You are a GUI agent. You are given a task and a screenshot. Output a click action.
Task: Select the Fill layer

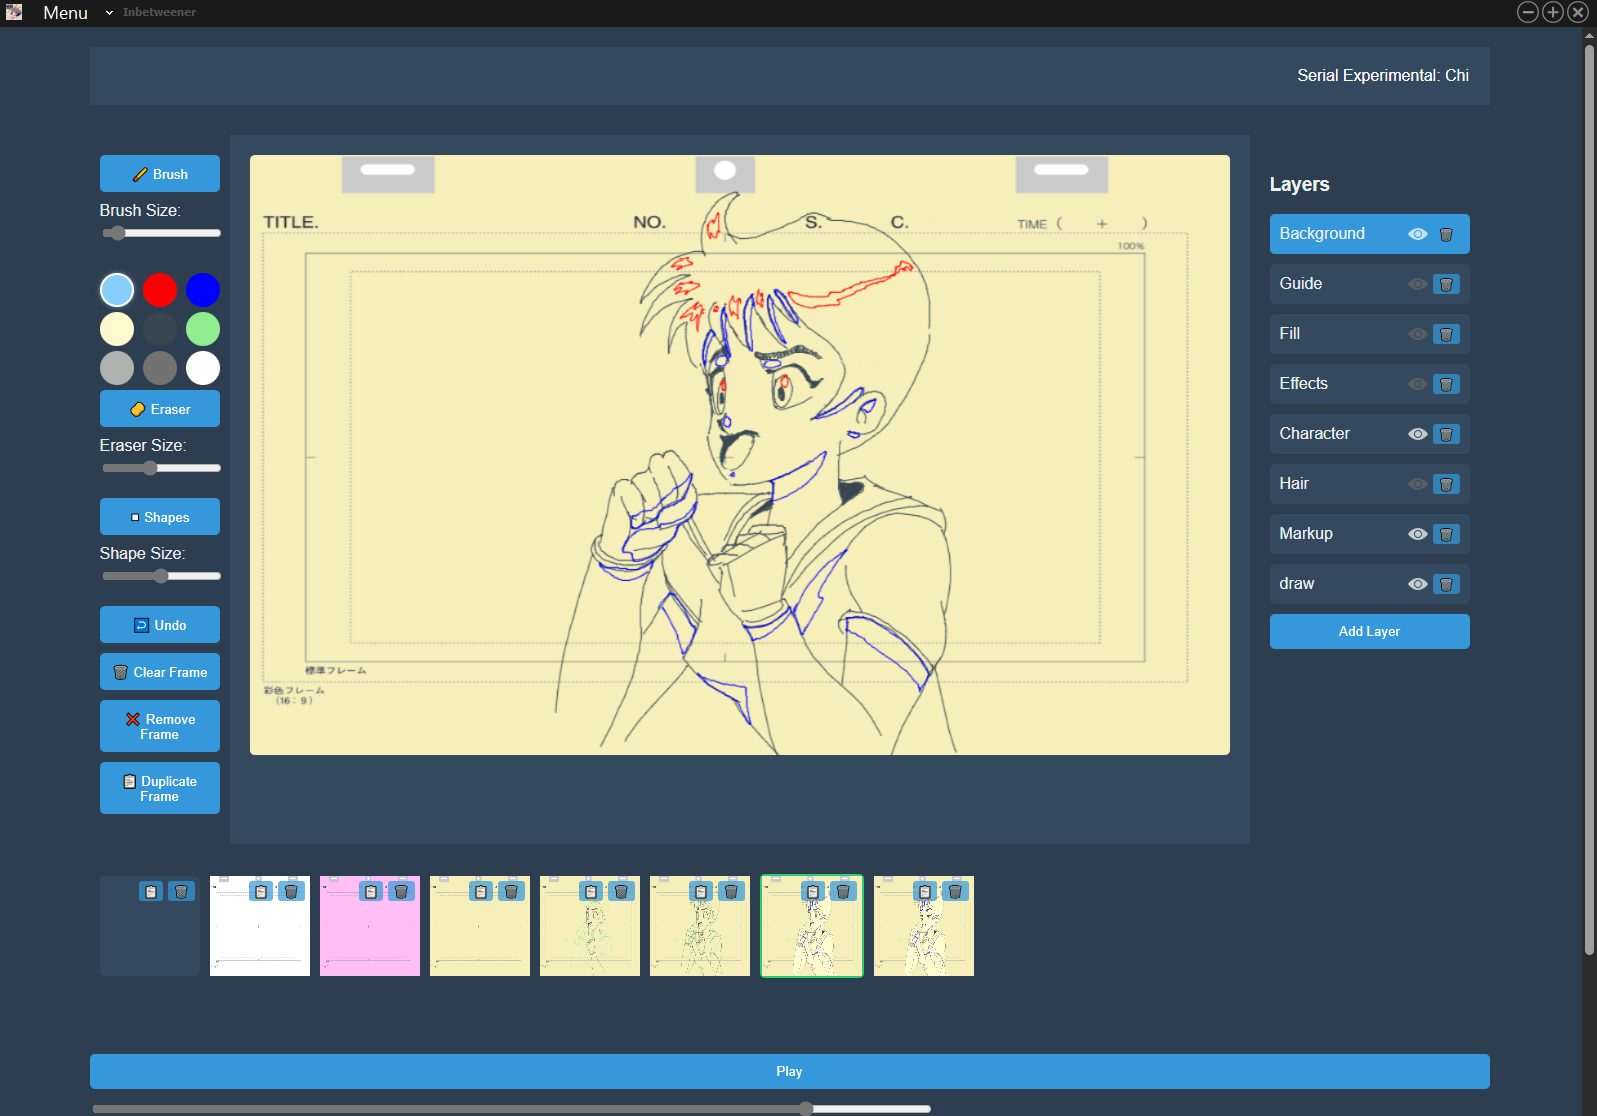pos(1369,334)
